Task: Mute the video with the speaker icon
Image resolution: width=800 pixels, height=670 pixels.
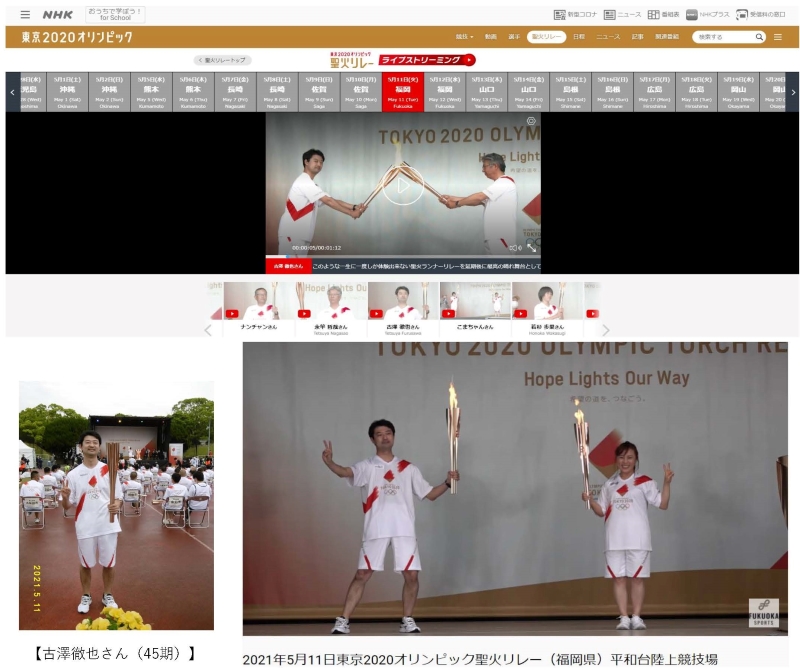Action: [520, 247]
